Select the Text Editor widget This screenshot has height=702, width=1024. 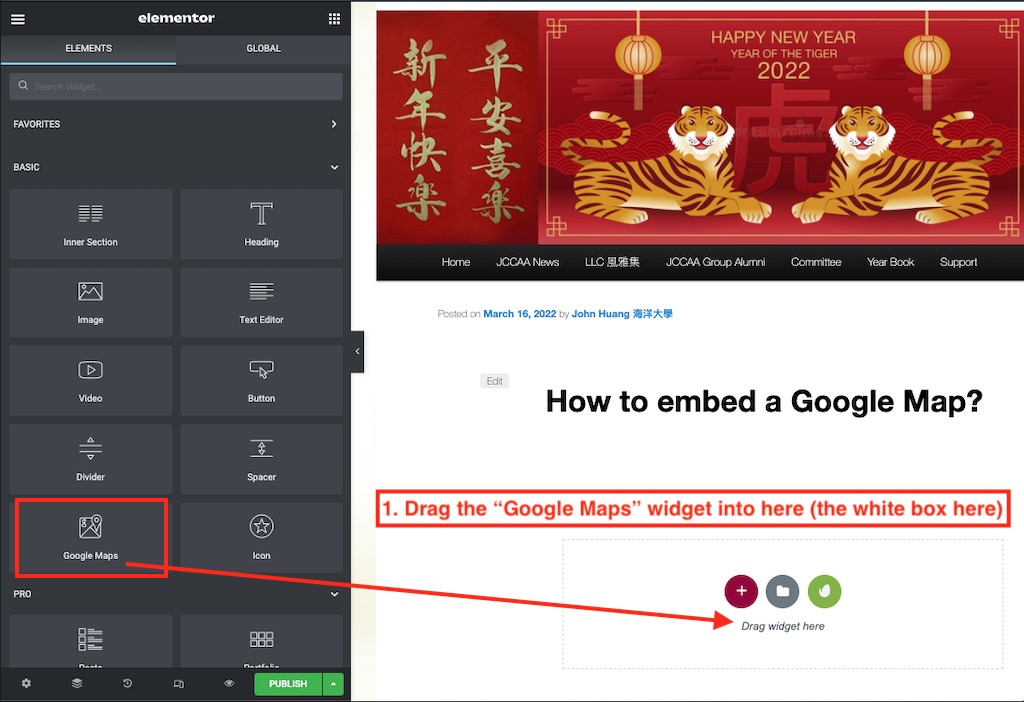261,302
